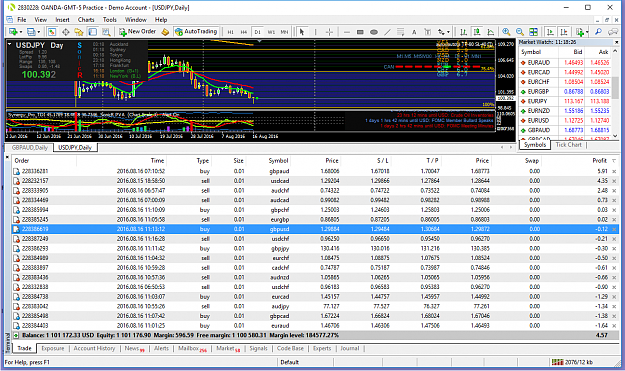Toggle the Market Watch panel button
This screenshot has height=371, width=625.
pyautogui.click(x=52, y=32)
